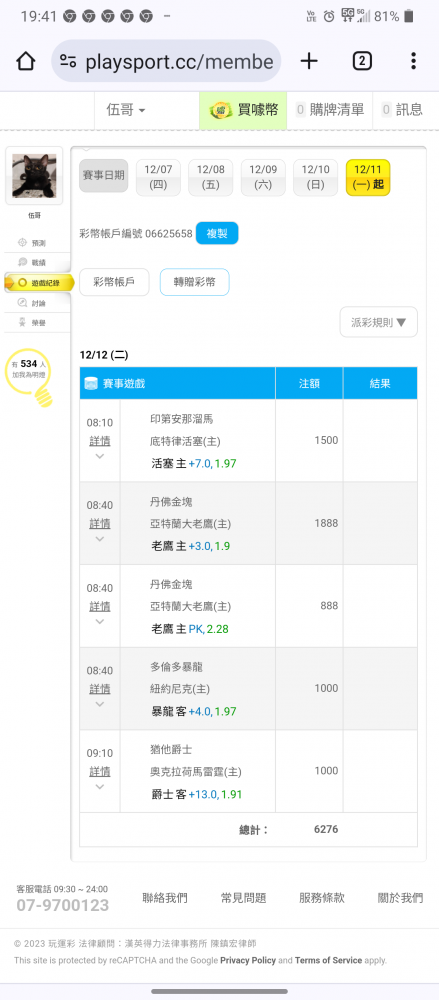Tap the 534 friends lightbulb badge

[x=29, y=376]
